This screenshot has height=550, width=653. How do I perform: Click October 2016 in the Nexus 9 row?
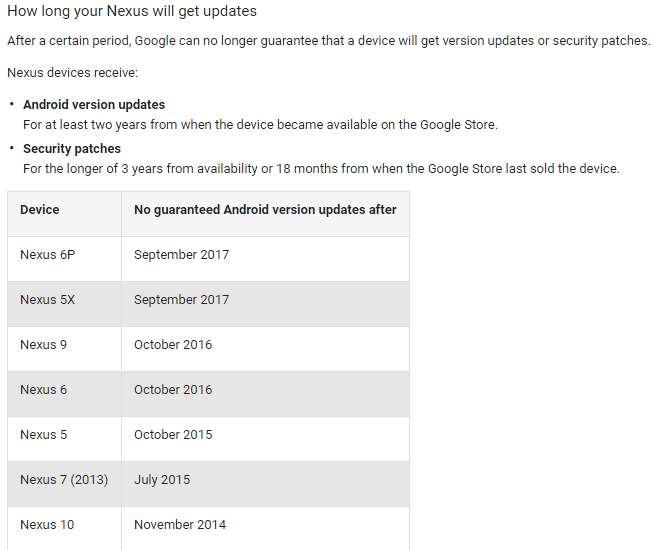173,345
